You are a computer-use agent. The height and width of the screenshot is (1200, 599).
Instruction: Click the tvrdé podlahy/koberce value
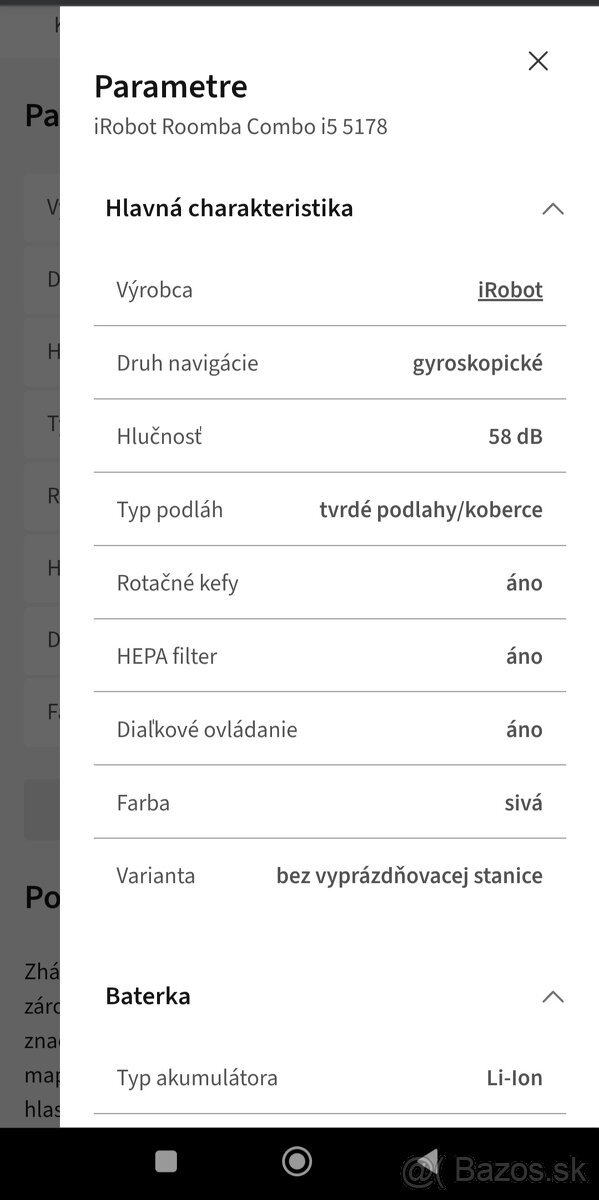click(x=431, y=509)
